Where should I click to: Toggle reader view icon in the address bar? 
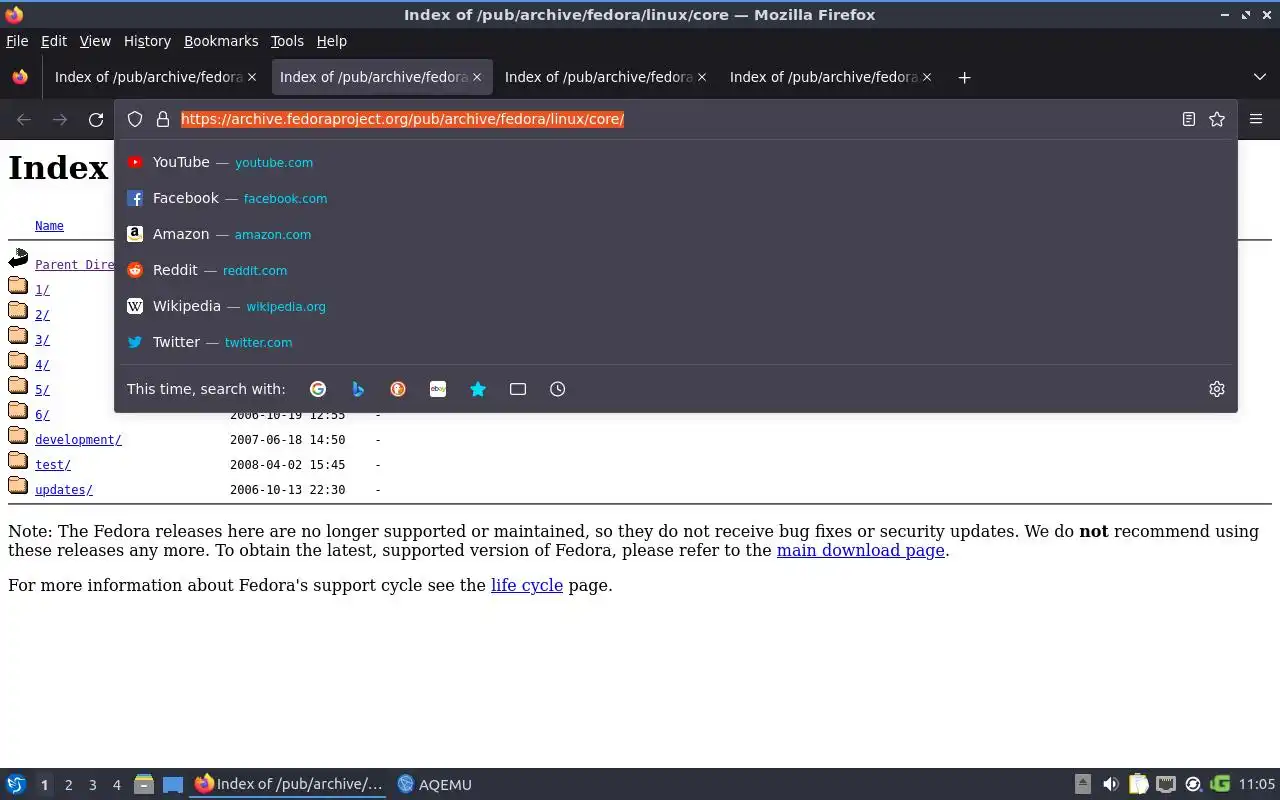coord(1189,119)
